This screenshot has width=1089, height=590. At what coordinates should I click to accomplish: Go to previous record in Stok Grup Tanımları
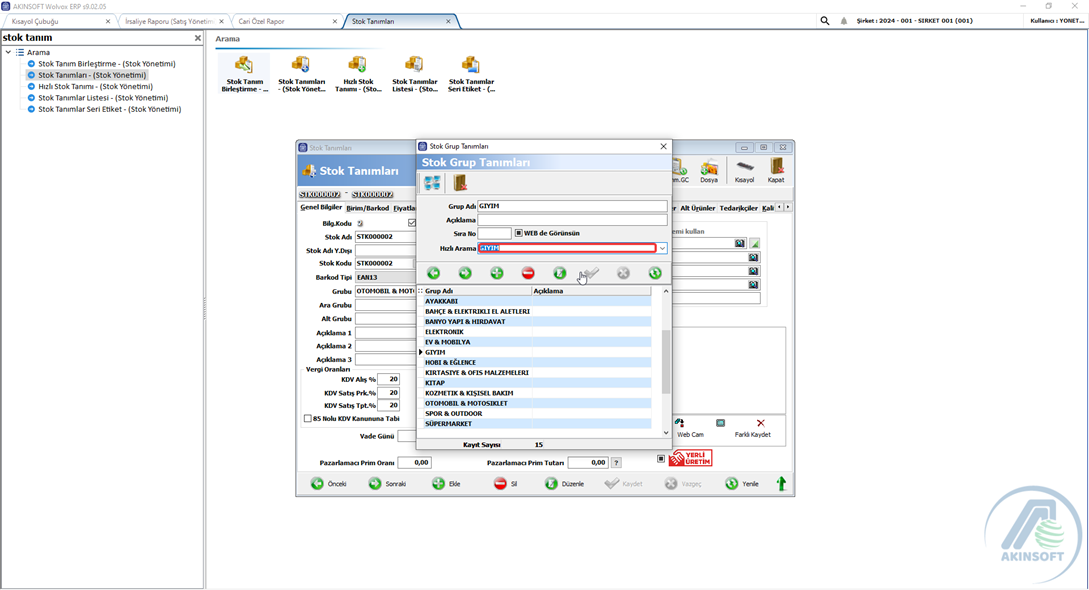coord(433,273)
